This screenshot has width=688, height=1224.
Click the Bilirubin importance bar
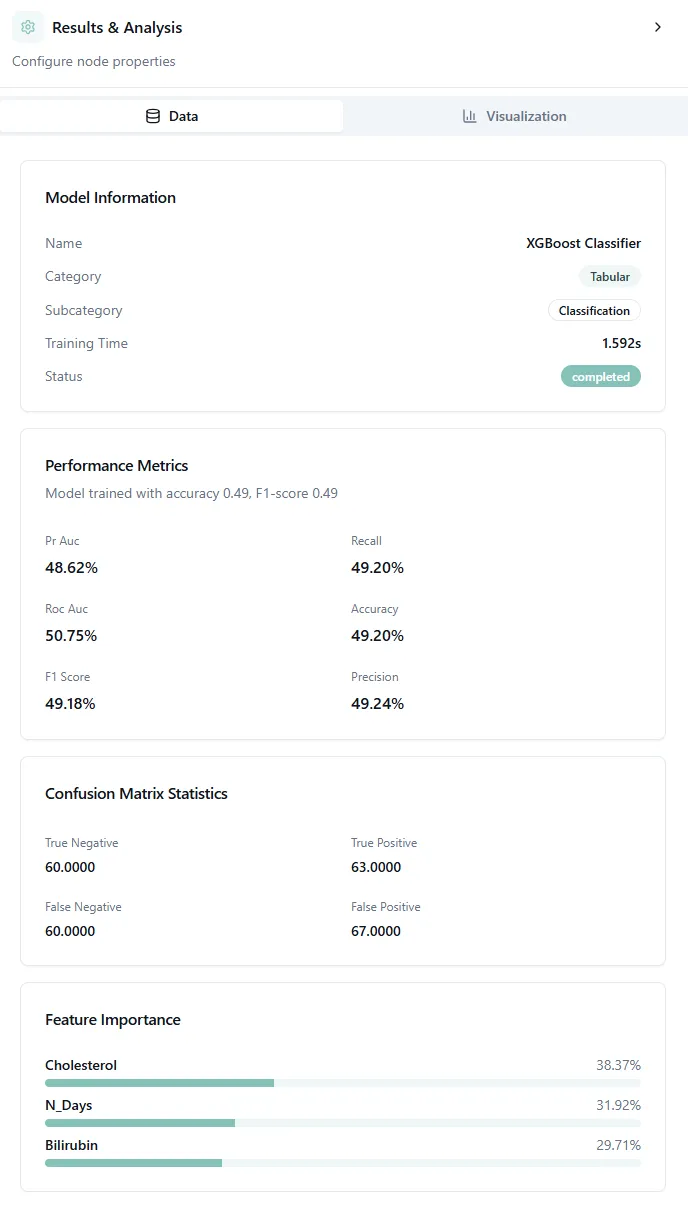click(x=342, y=1163)
